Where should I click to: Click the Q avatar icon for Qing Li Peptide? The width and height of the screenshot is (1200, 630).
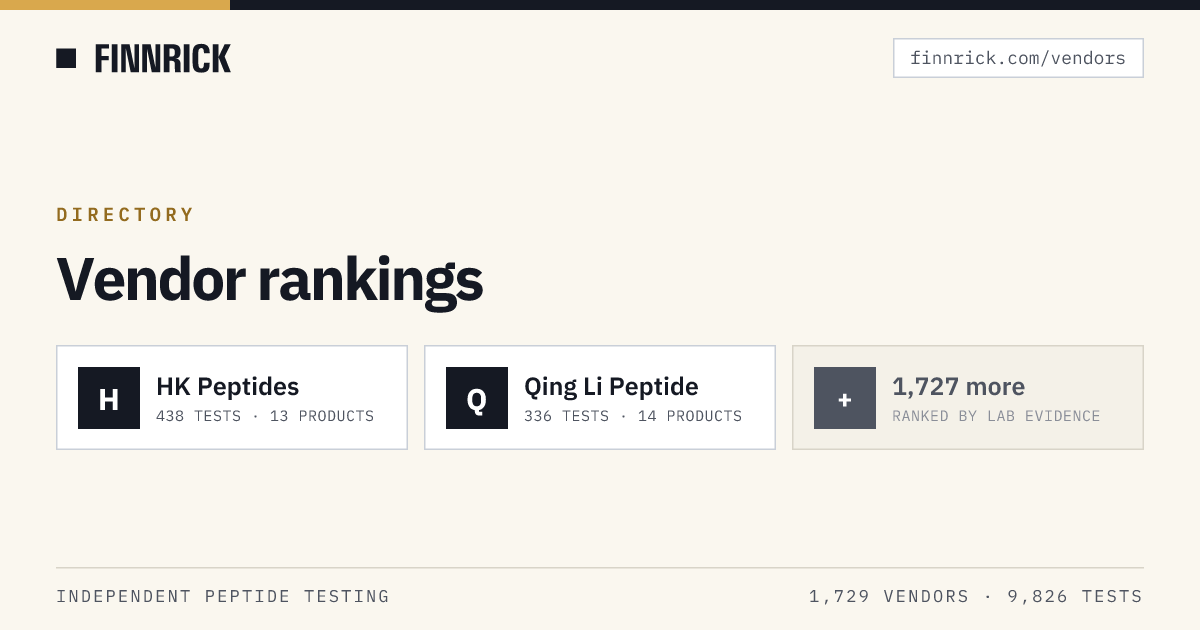pos(477,398)
